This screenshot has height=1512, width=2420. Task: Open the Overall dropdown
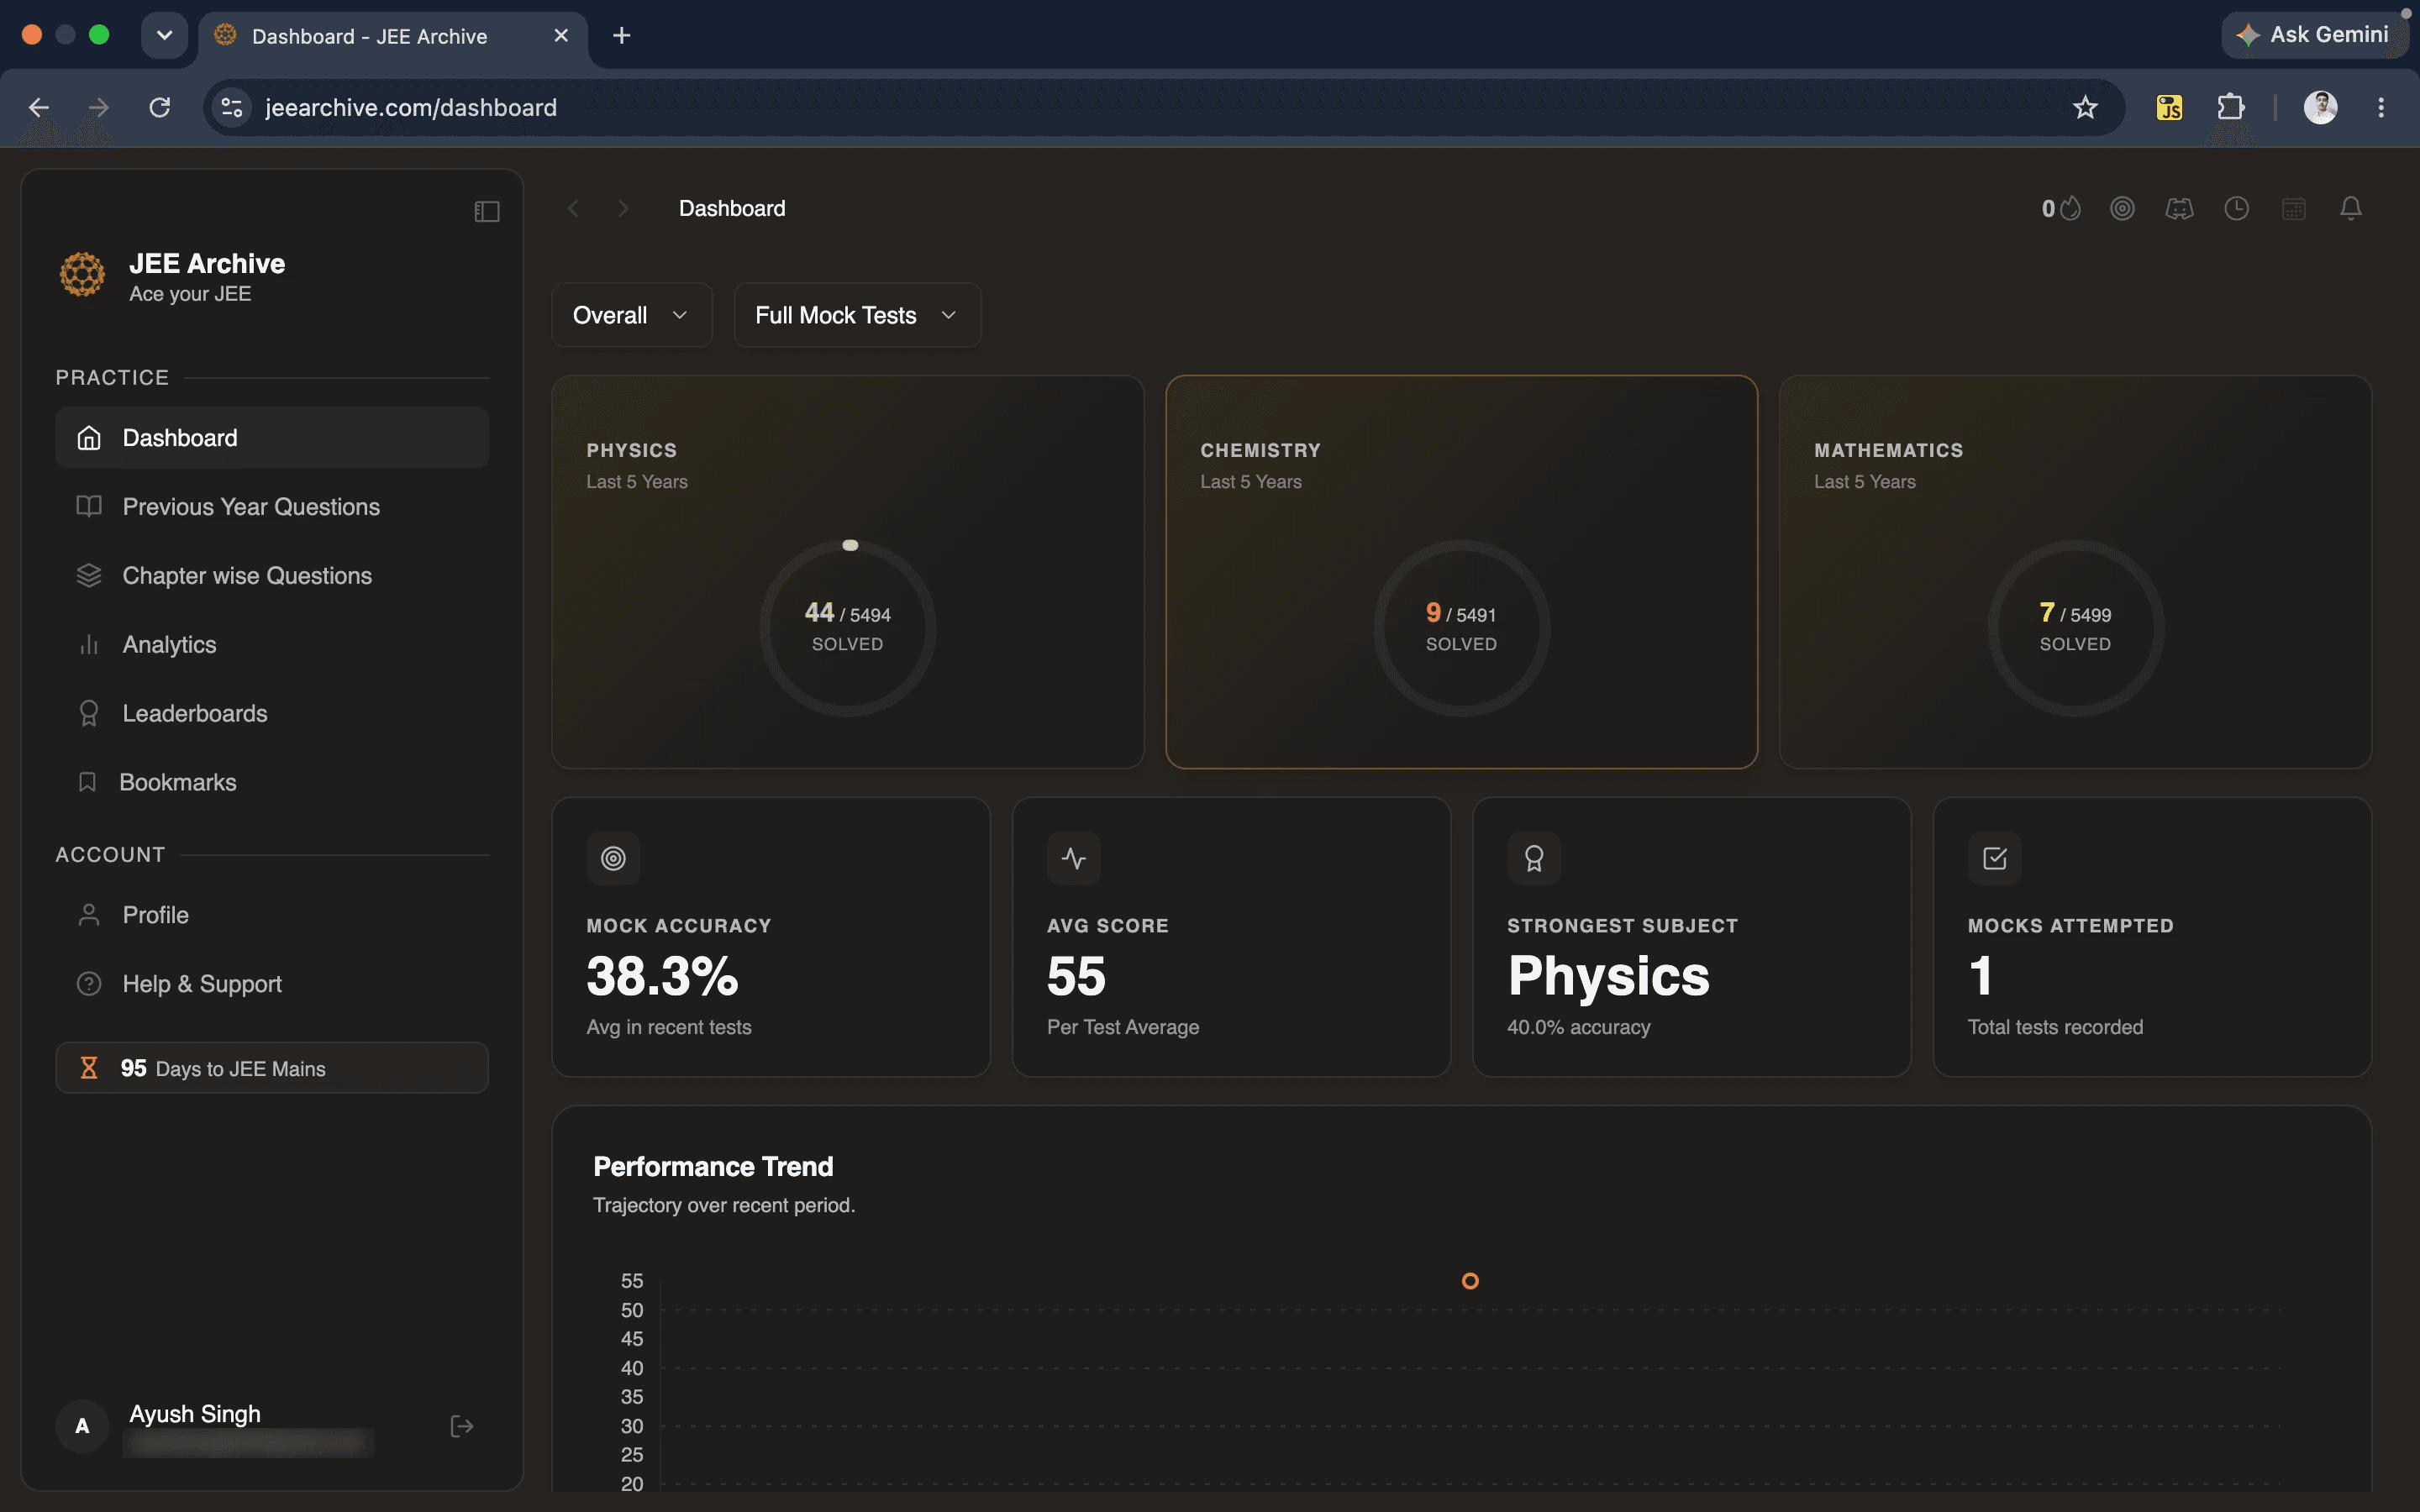point(632,315)
